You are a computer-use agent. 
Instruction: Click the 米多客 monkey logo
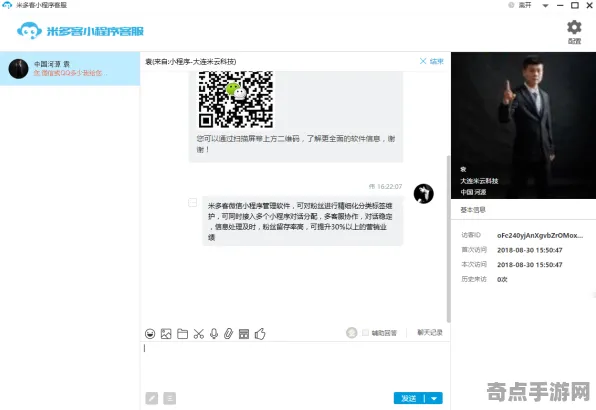pos(29,31)
